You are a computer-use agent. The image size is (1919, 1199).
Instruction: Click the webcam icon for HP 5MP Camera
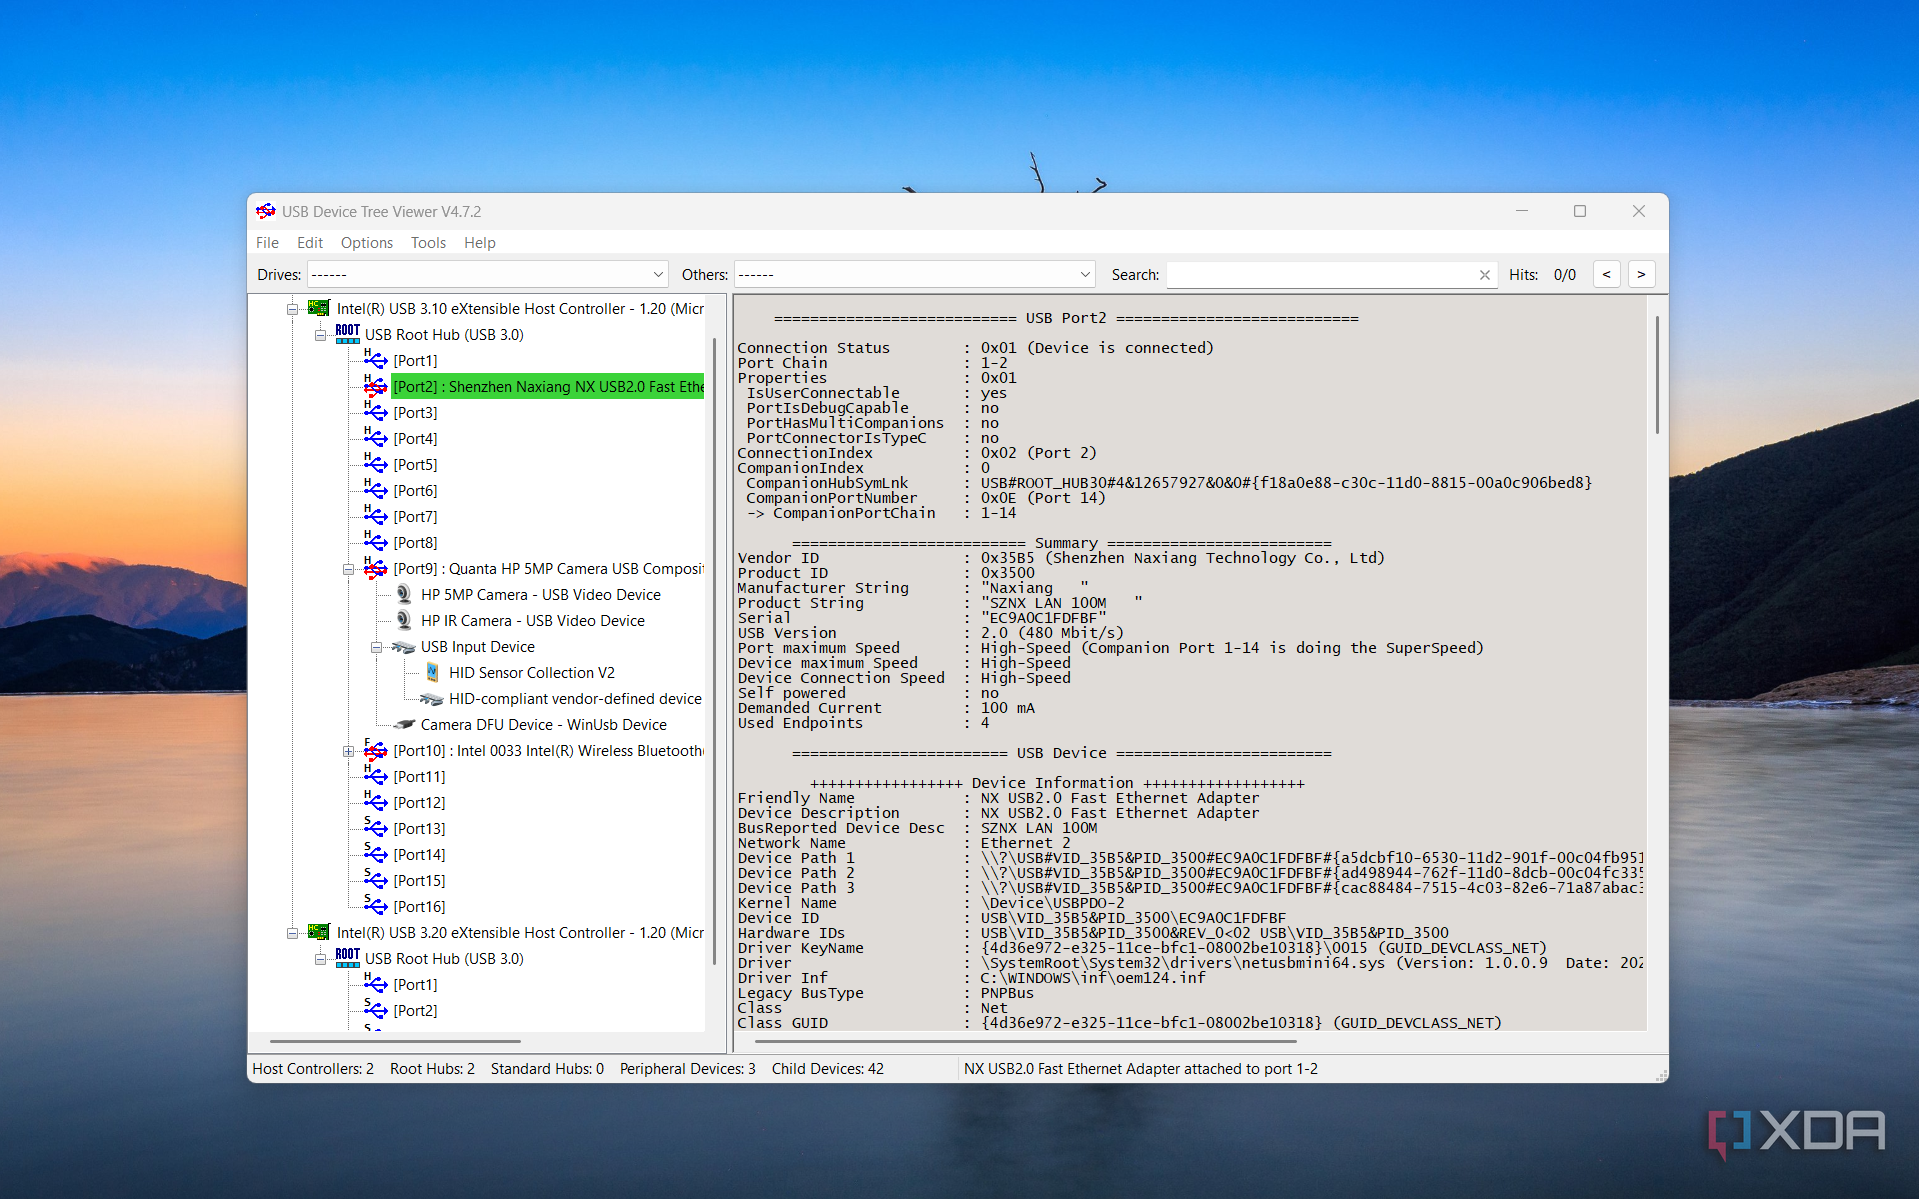(x=404, y=594)
